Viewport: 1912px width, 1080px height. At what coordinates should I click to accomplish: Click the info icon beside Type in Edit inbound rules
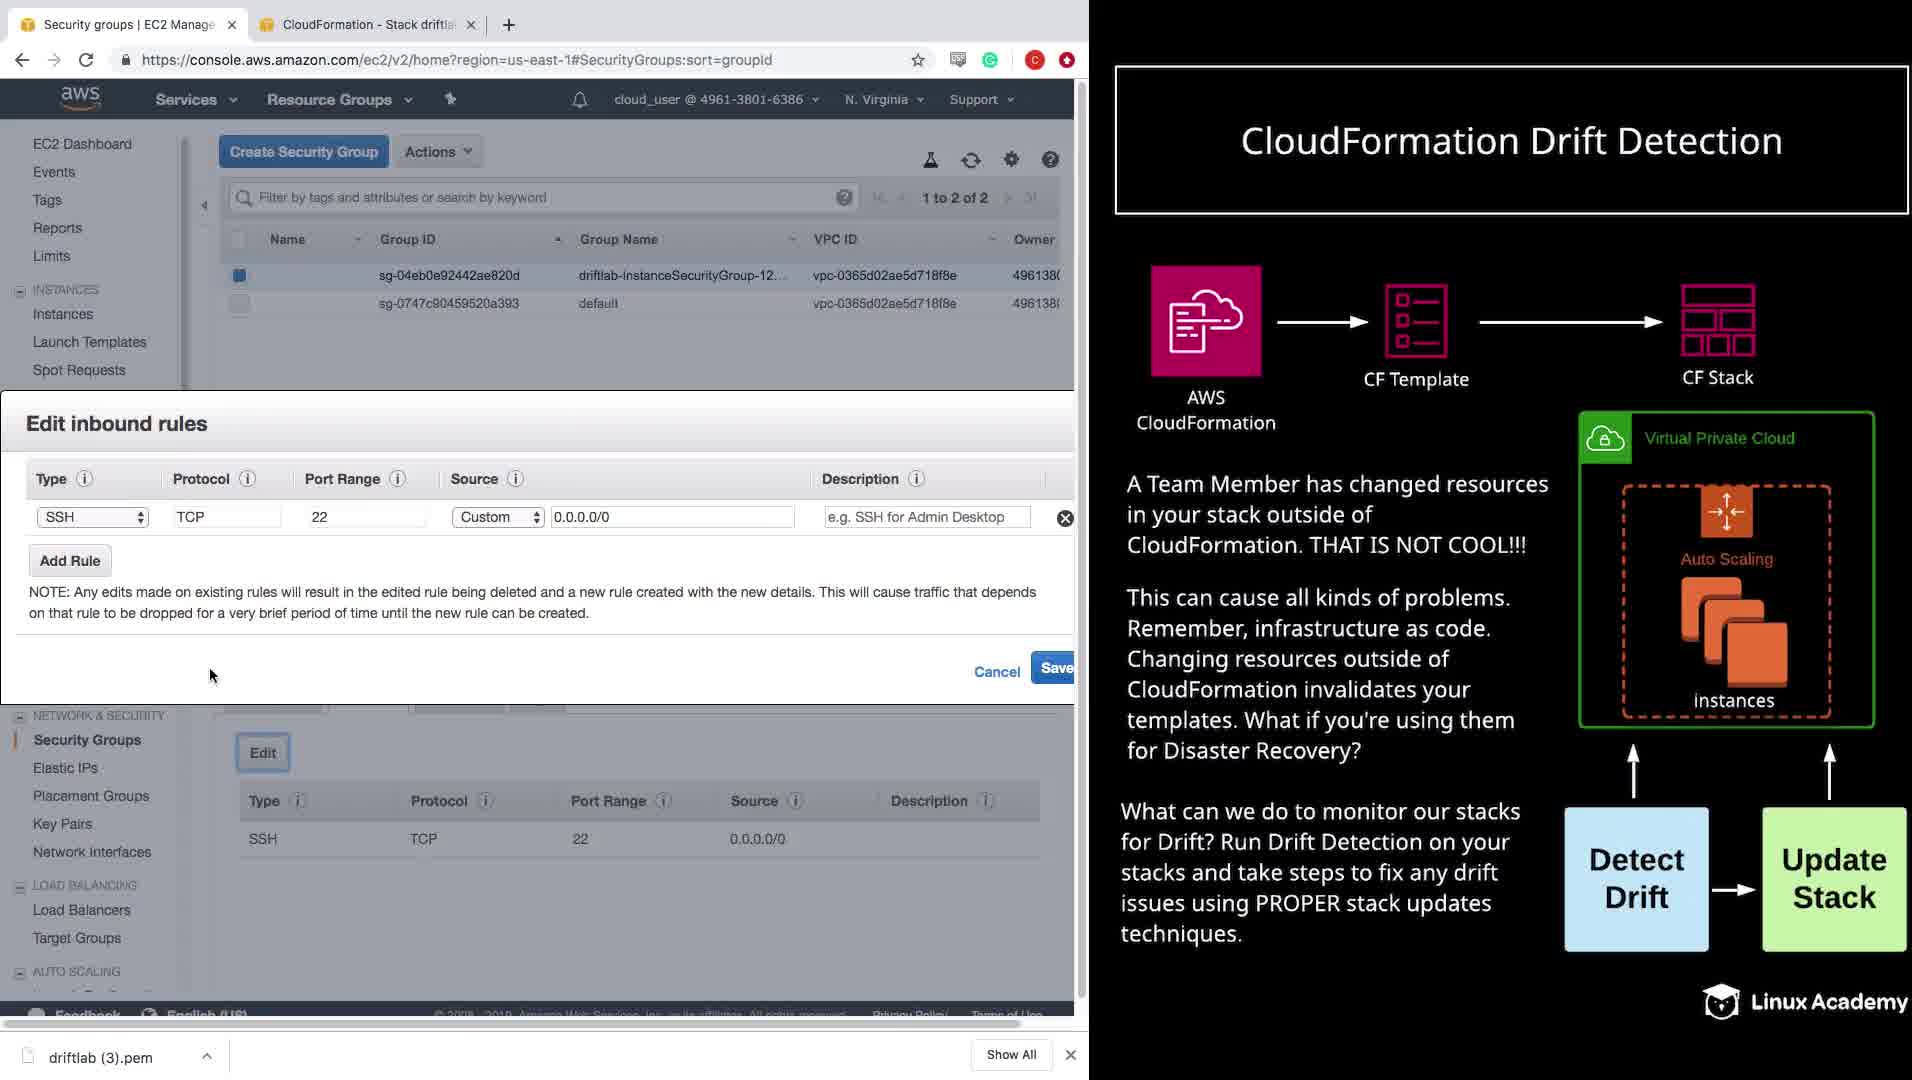[x=85, y=479]
